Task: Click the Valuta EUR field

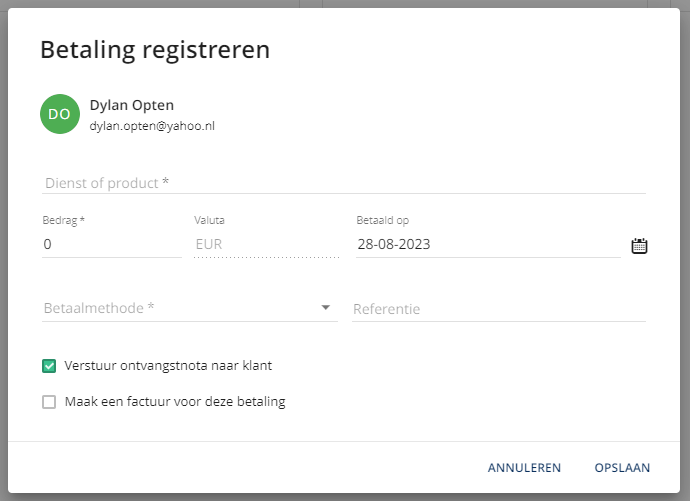Action: pyautogui.click(x=267, y=244)
